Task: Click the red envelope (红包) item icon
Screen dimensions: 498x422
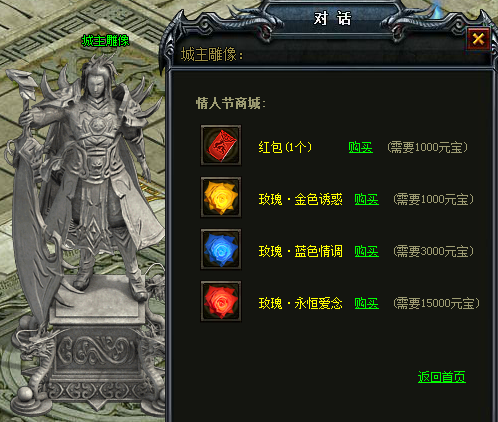Action: coord(221,145)
